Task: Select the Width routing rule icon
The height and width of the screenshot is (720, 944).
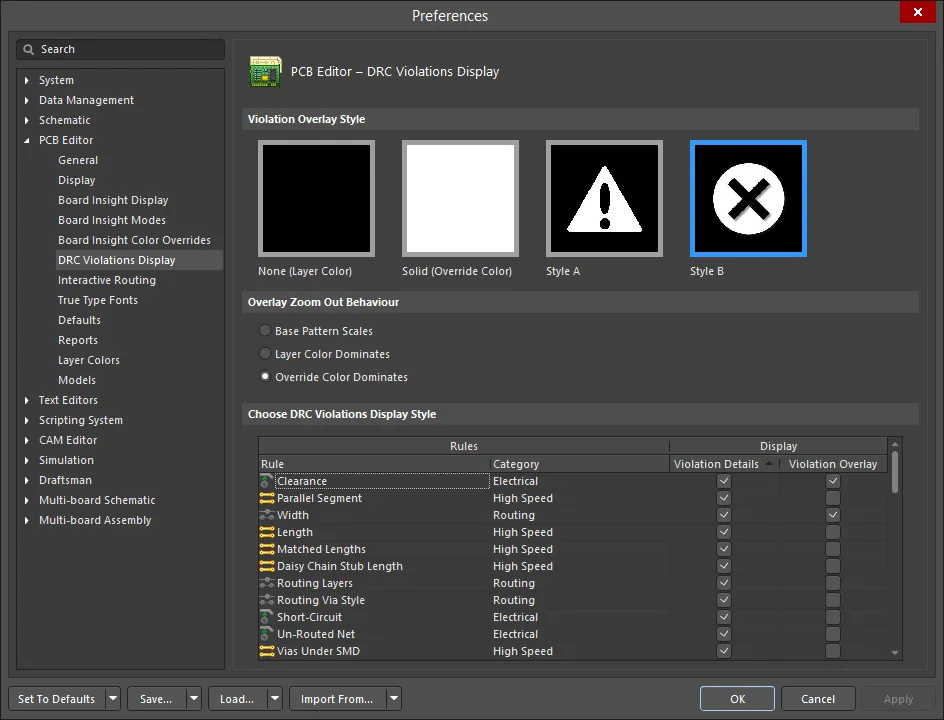Action: point(265,515)
